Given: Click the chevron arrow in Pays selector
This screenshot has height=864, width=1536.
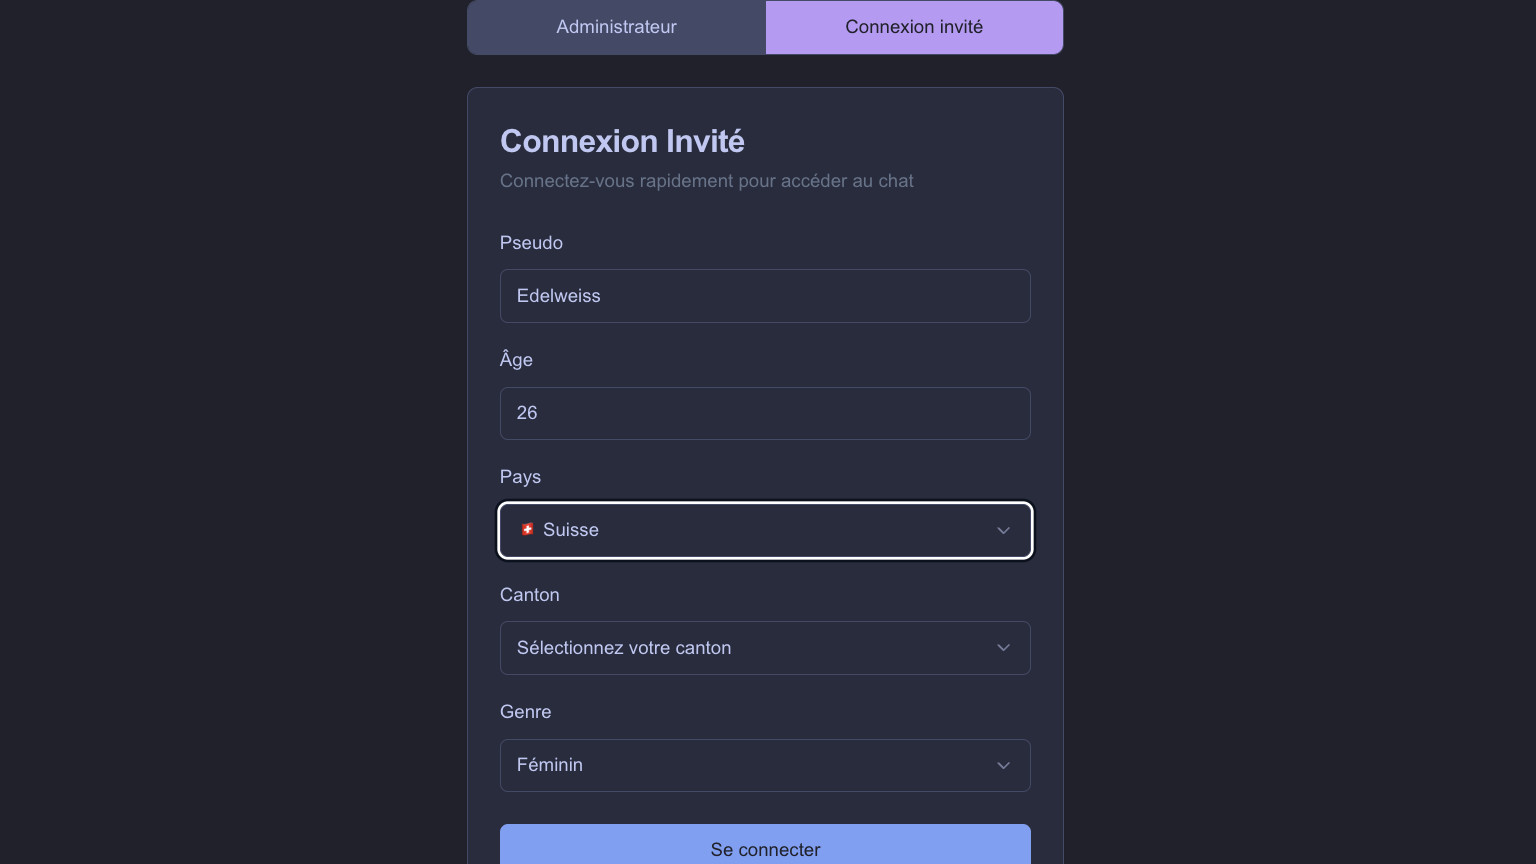Looking at the screenshot, I should (x=1003, y=530).
